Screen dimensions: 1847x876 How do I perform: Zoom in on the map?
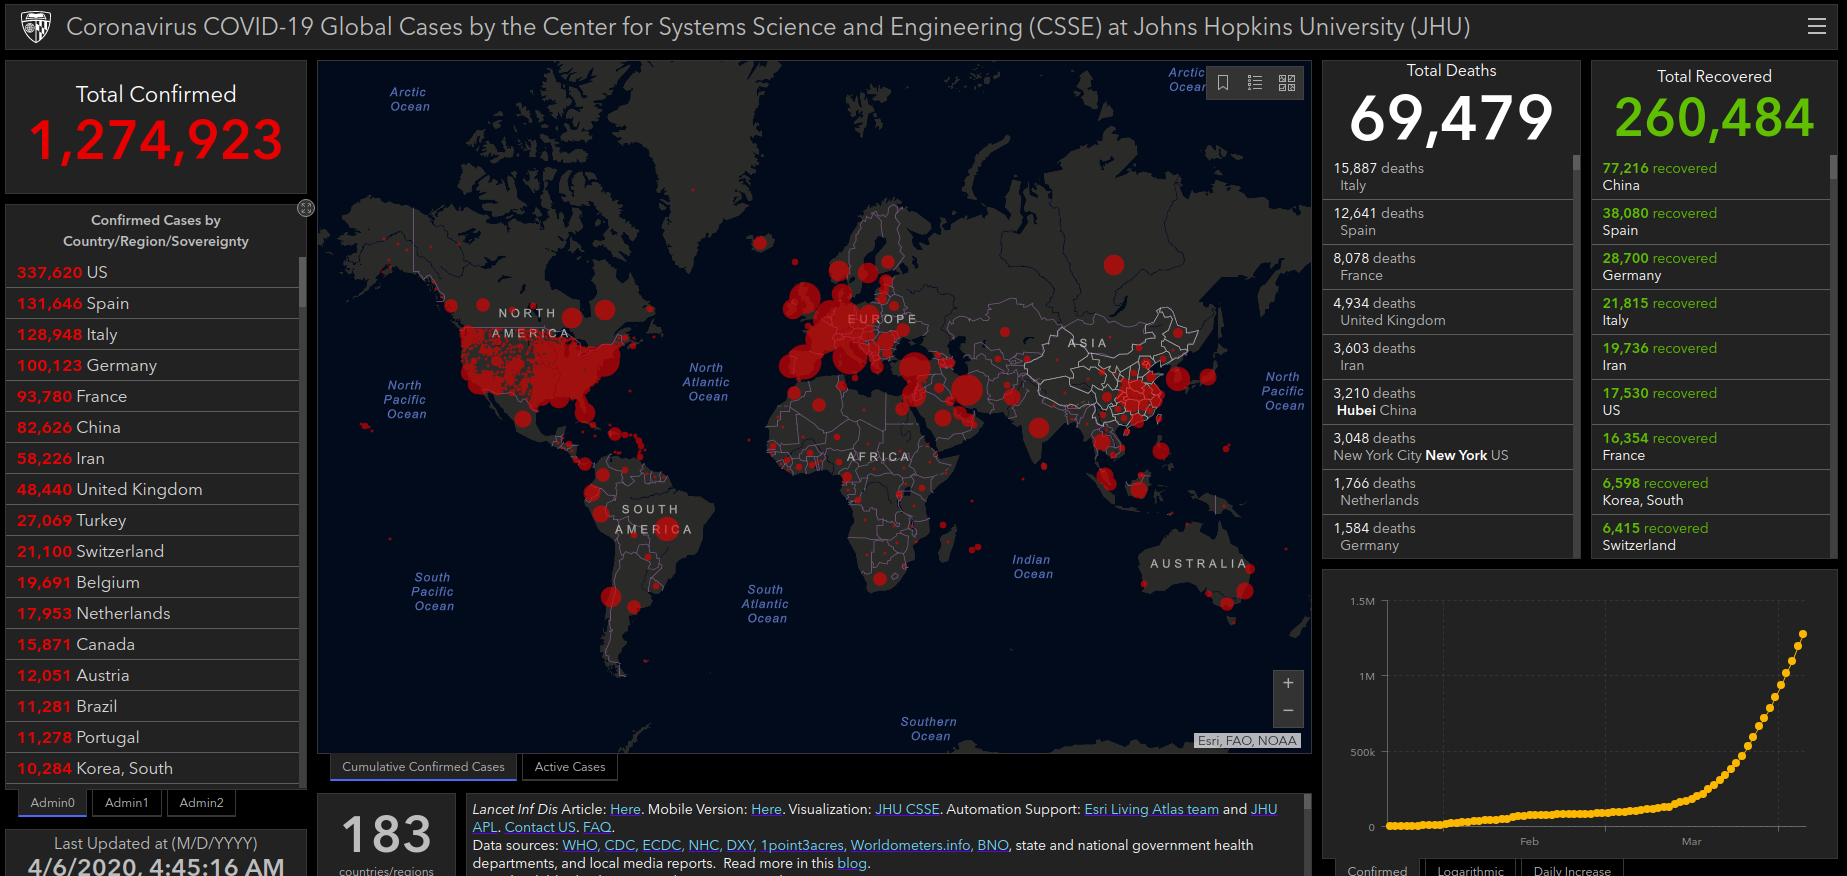tap(1288, 683)
